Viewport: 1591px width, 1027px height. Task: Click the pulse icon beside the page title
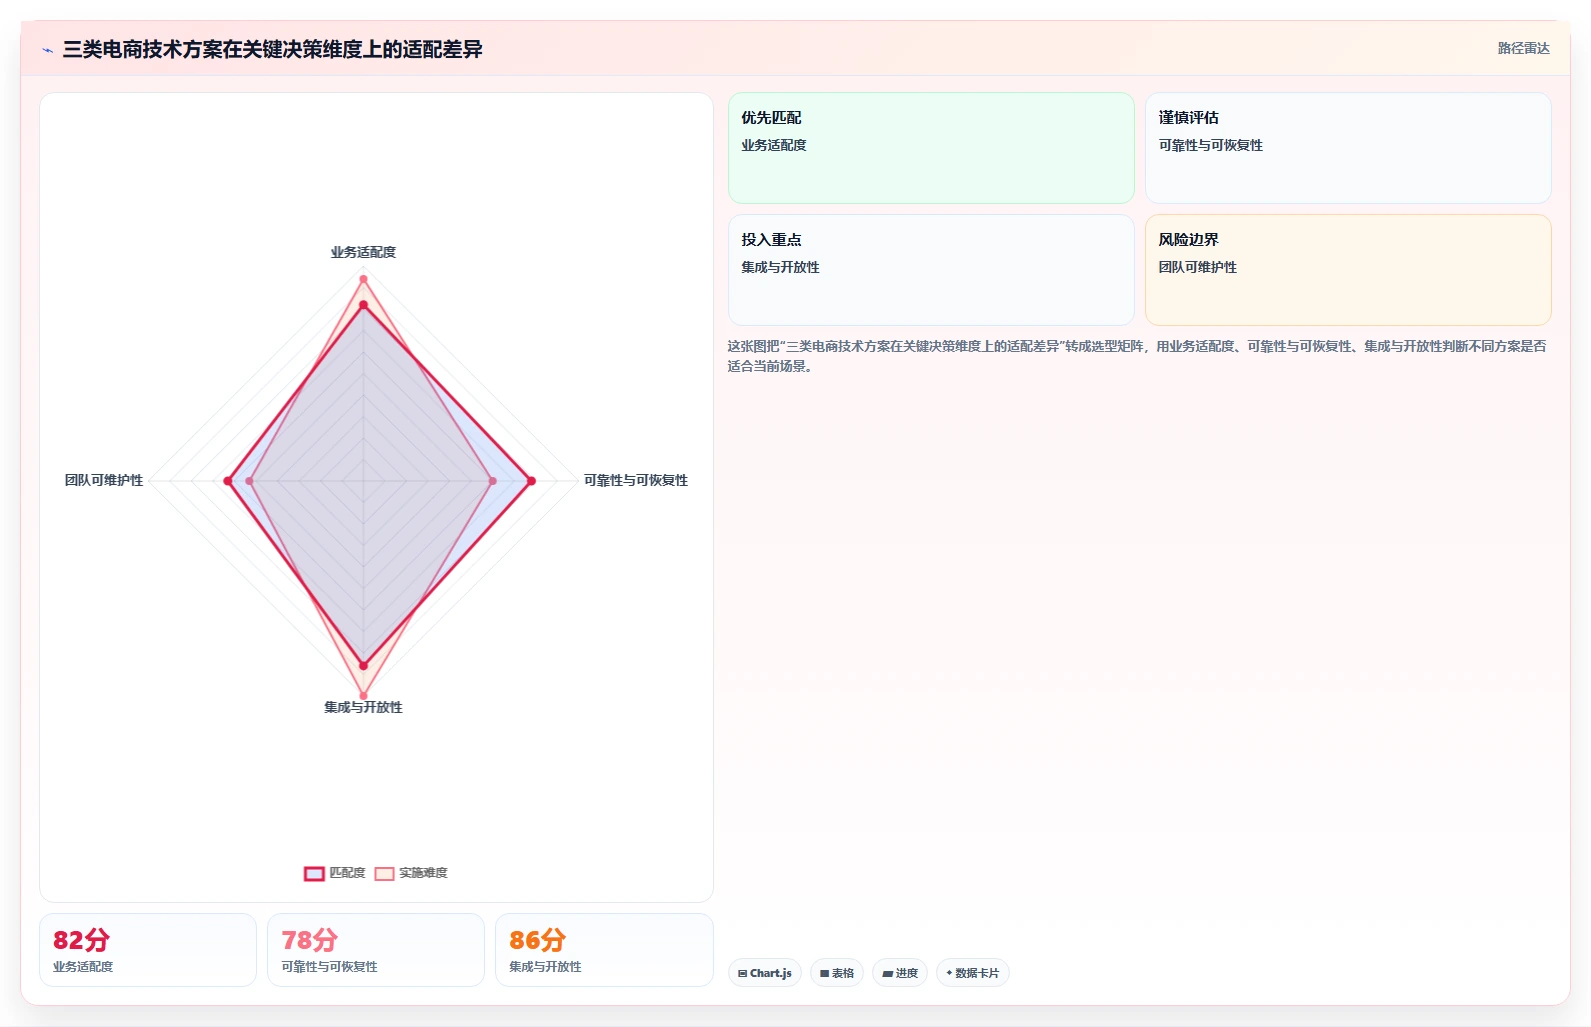[47, 50]
